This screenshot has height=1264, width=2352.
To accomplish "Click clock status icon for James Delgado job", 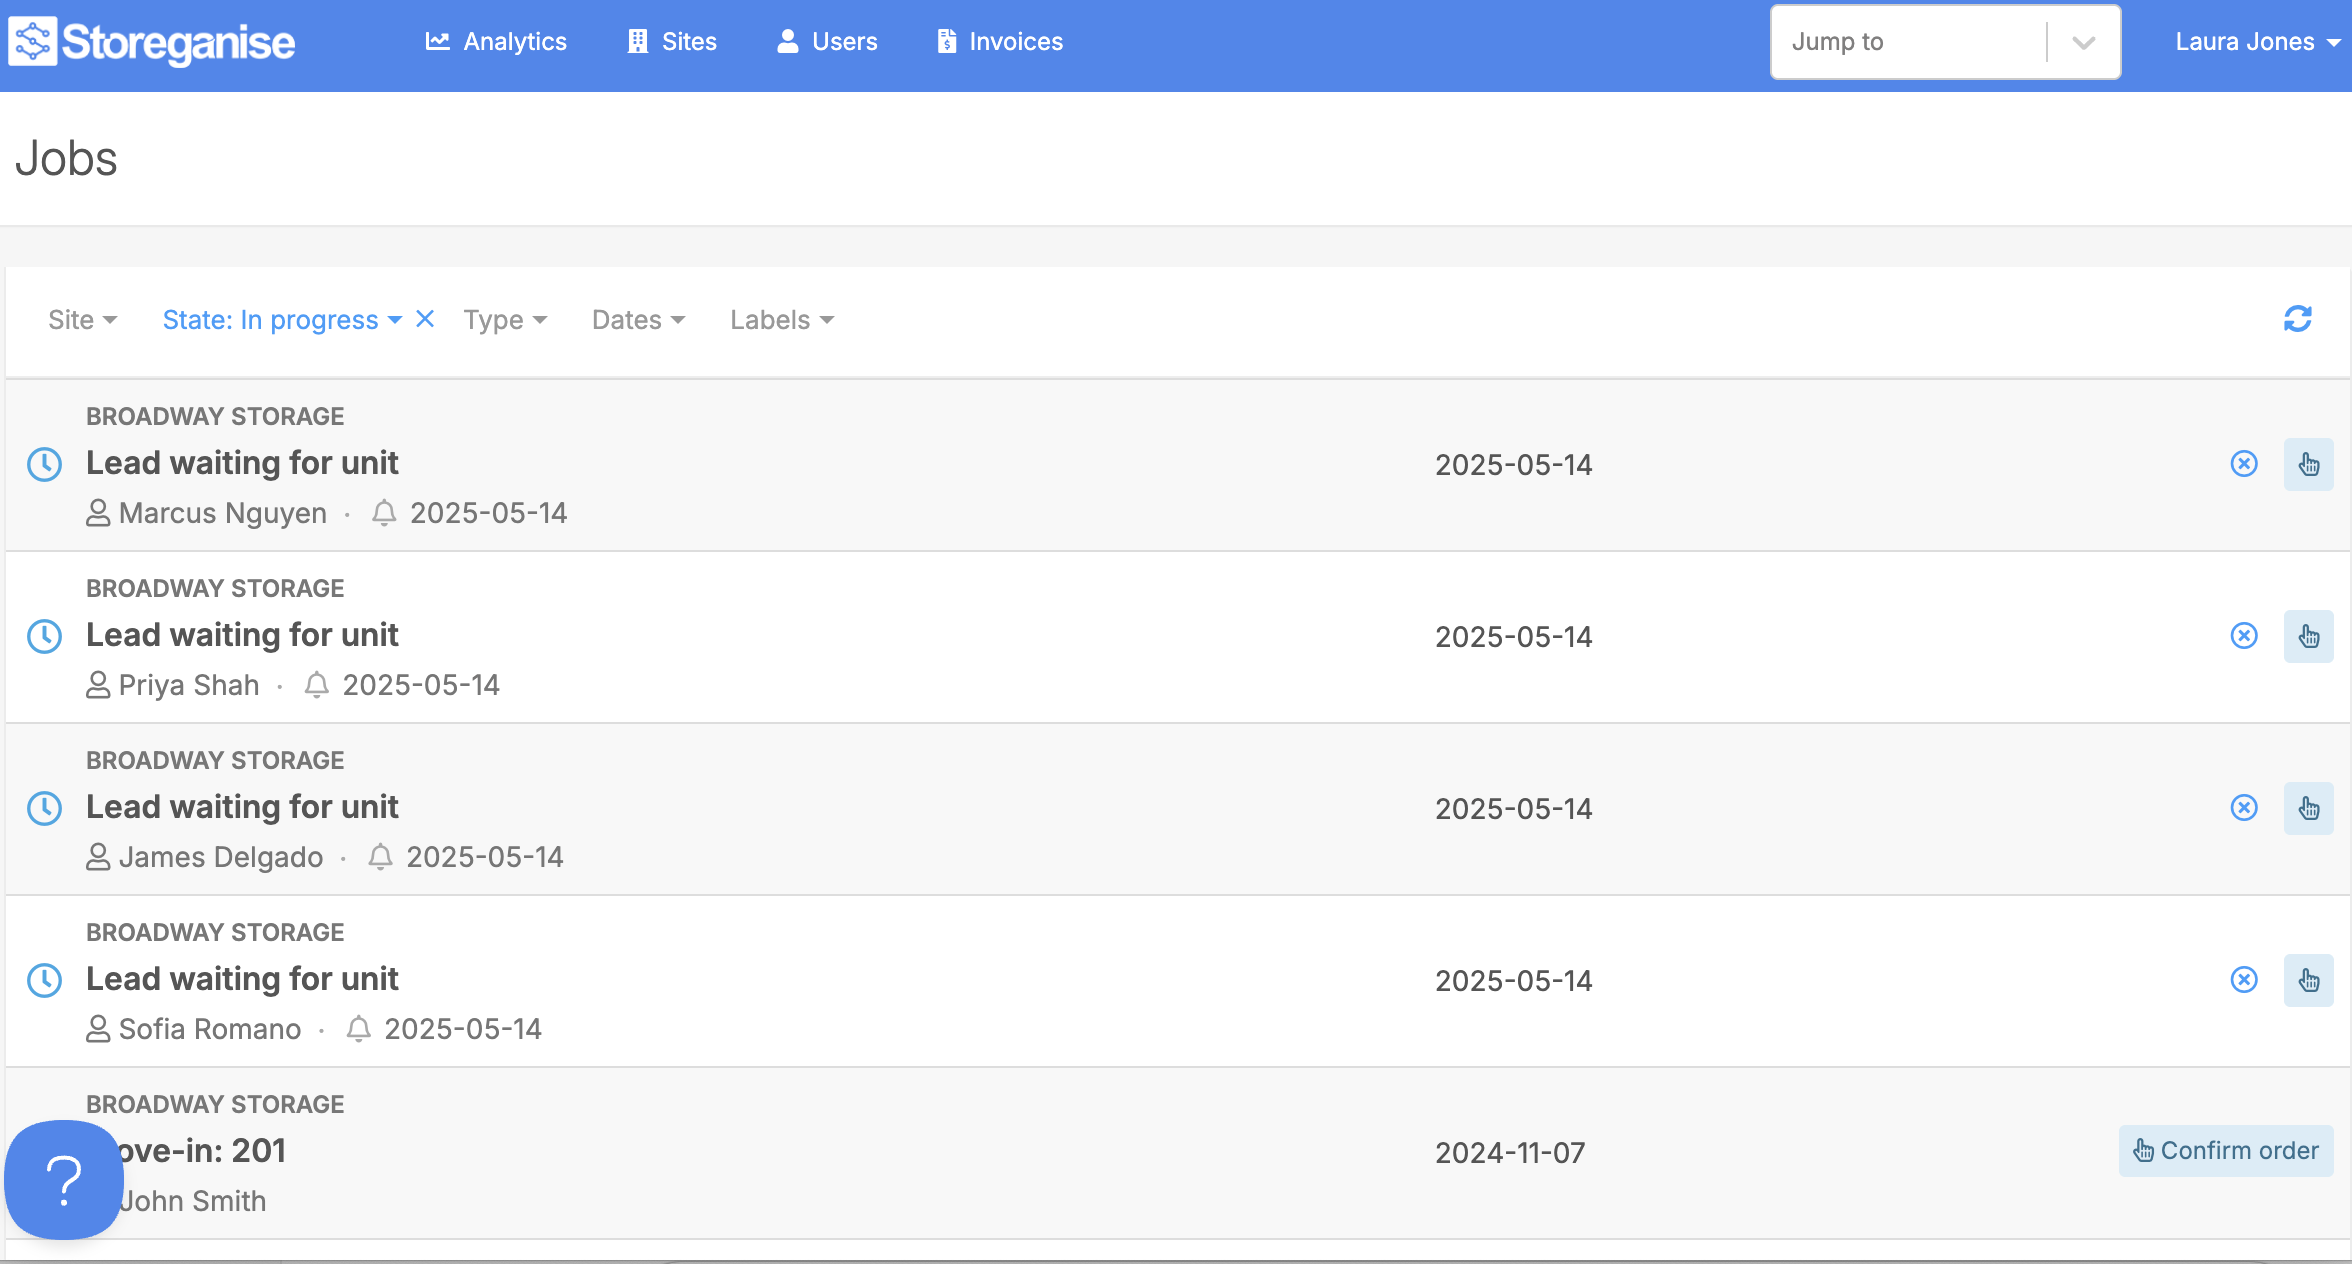I will 44,808.
